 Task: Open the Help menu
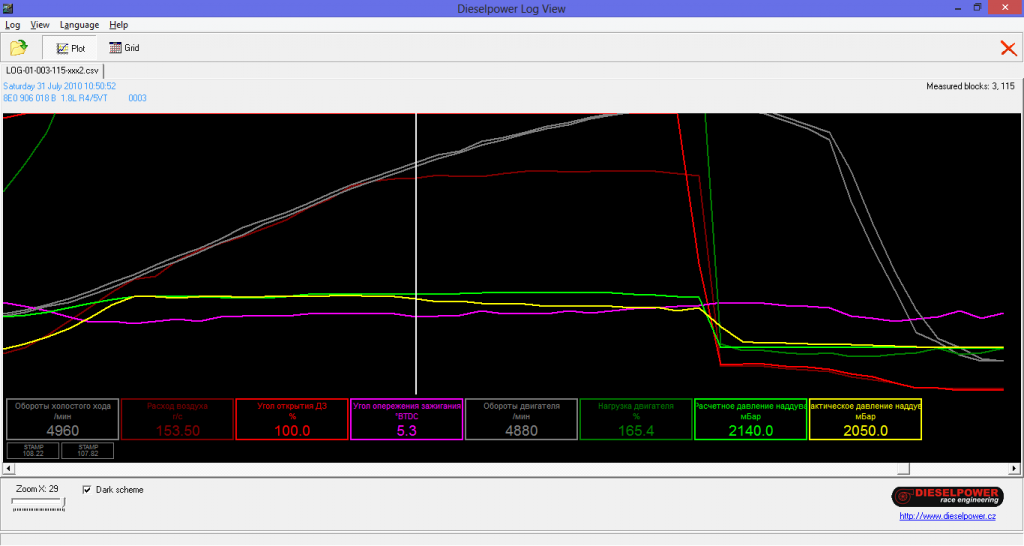click(x=118, y=24)
